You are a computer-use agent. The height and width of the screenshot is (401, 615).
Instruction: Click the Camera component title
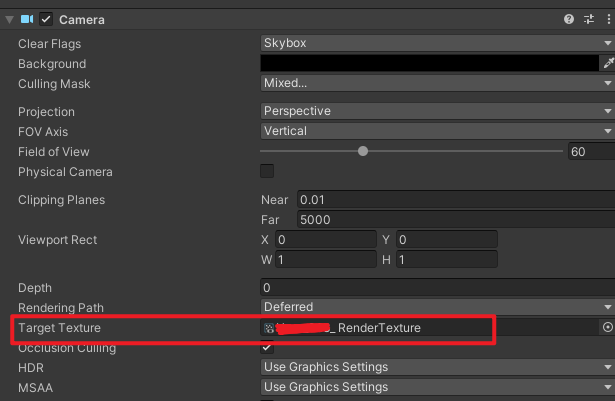coord(82,20)
